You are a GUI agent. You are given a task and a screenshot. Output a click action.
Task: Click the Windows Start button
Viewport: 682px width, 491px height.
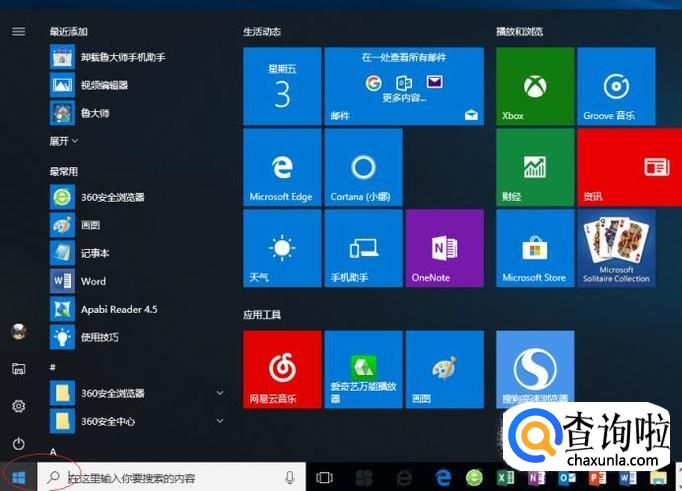click(x=18, y=478)
